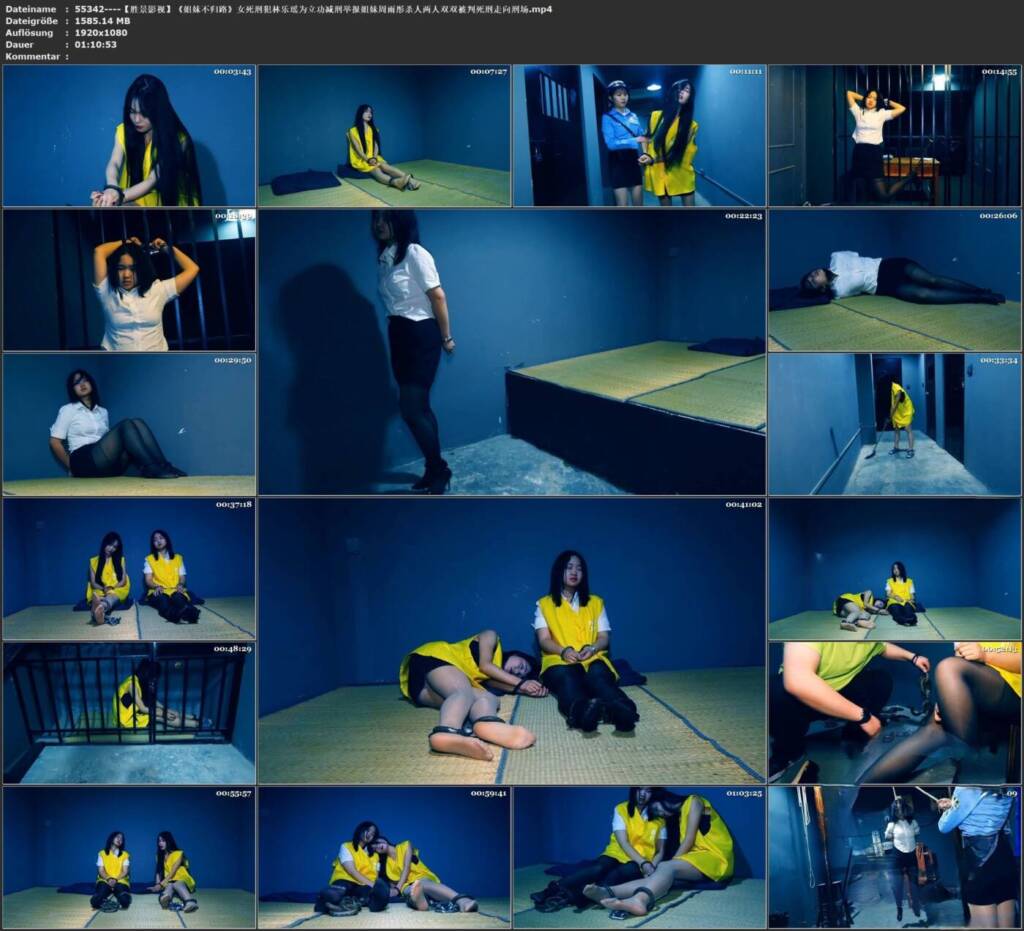
Task: Click the 'Kommentar' label
Action: point(32,56)
